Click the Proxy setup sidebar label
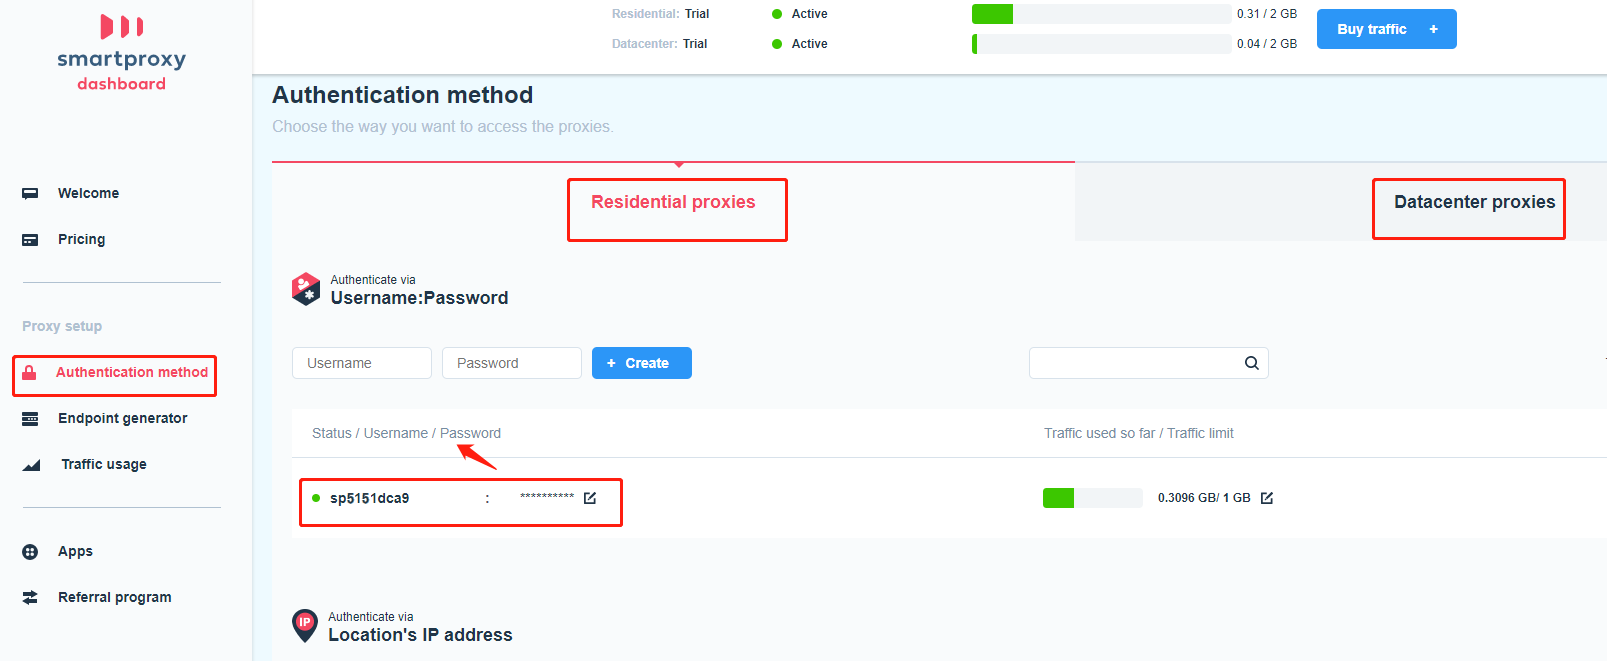 (x=62, y=326)
